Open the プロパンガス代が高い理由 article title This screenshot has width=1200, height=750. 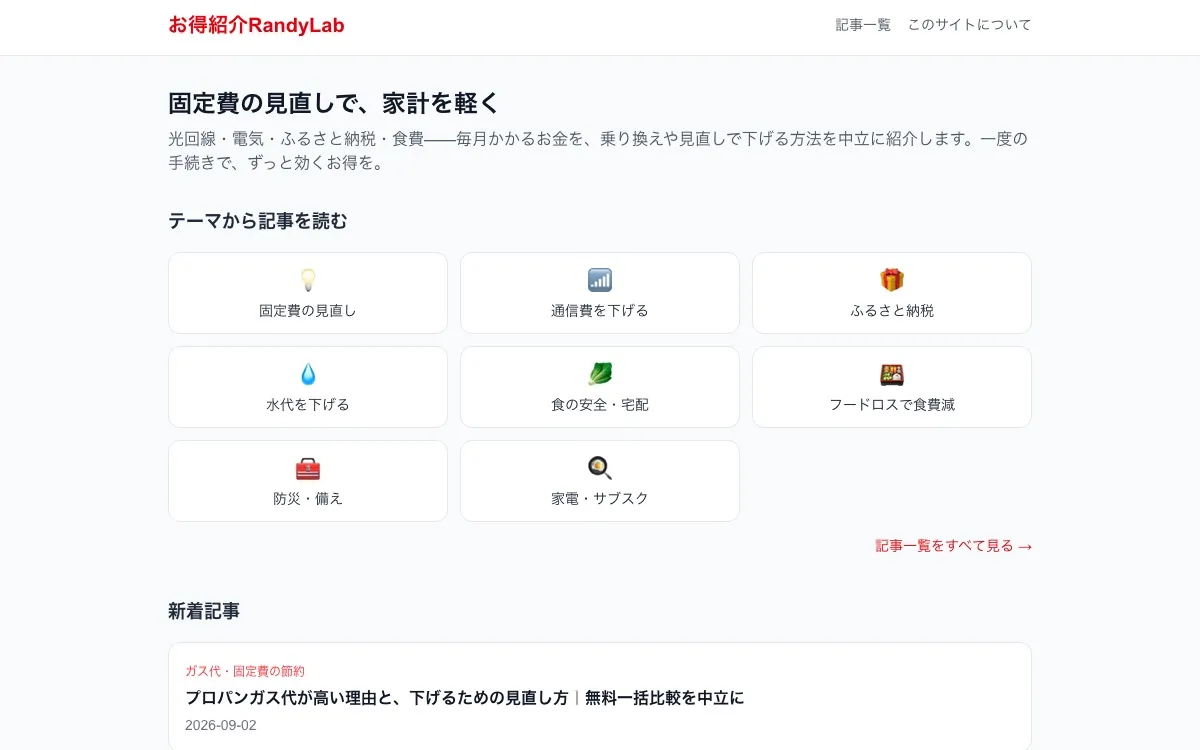point(465,698)
